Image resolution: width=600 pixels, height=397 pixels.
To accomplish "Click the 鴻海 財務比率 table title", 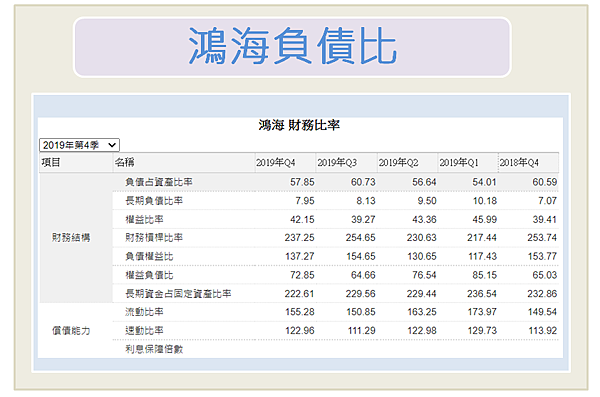I will pyautogui.click(x=299, y=125).
